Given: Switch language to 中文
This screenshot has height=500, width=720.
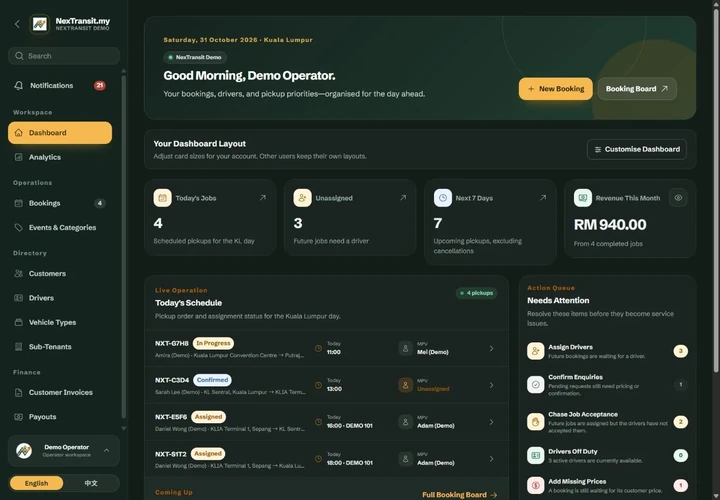Looking at the screenshot, I should (x=91, y=483).
